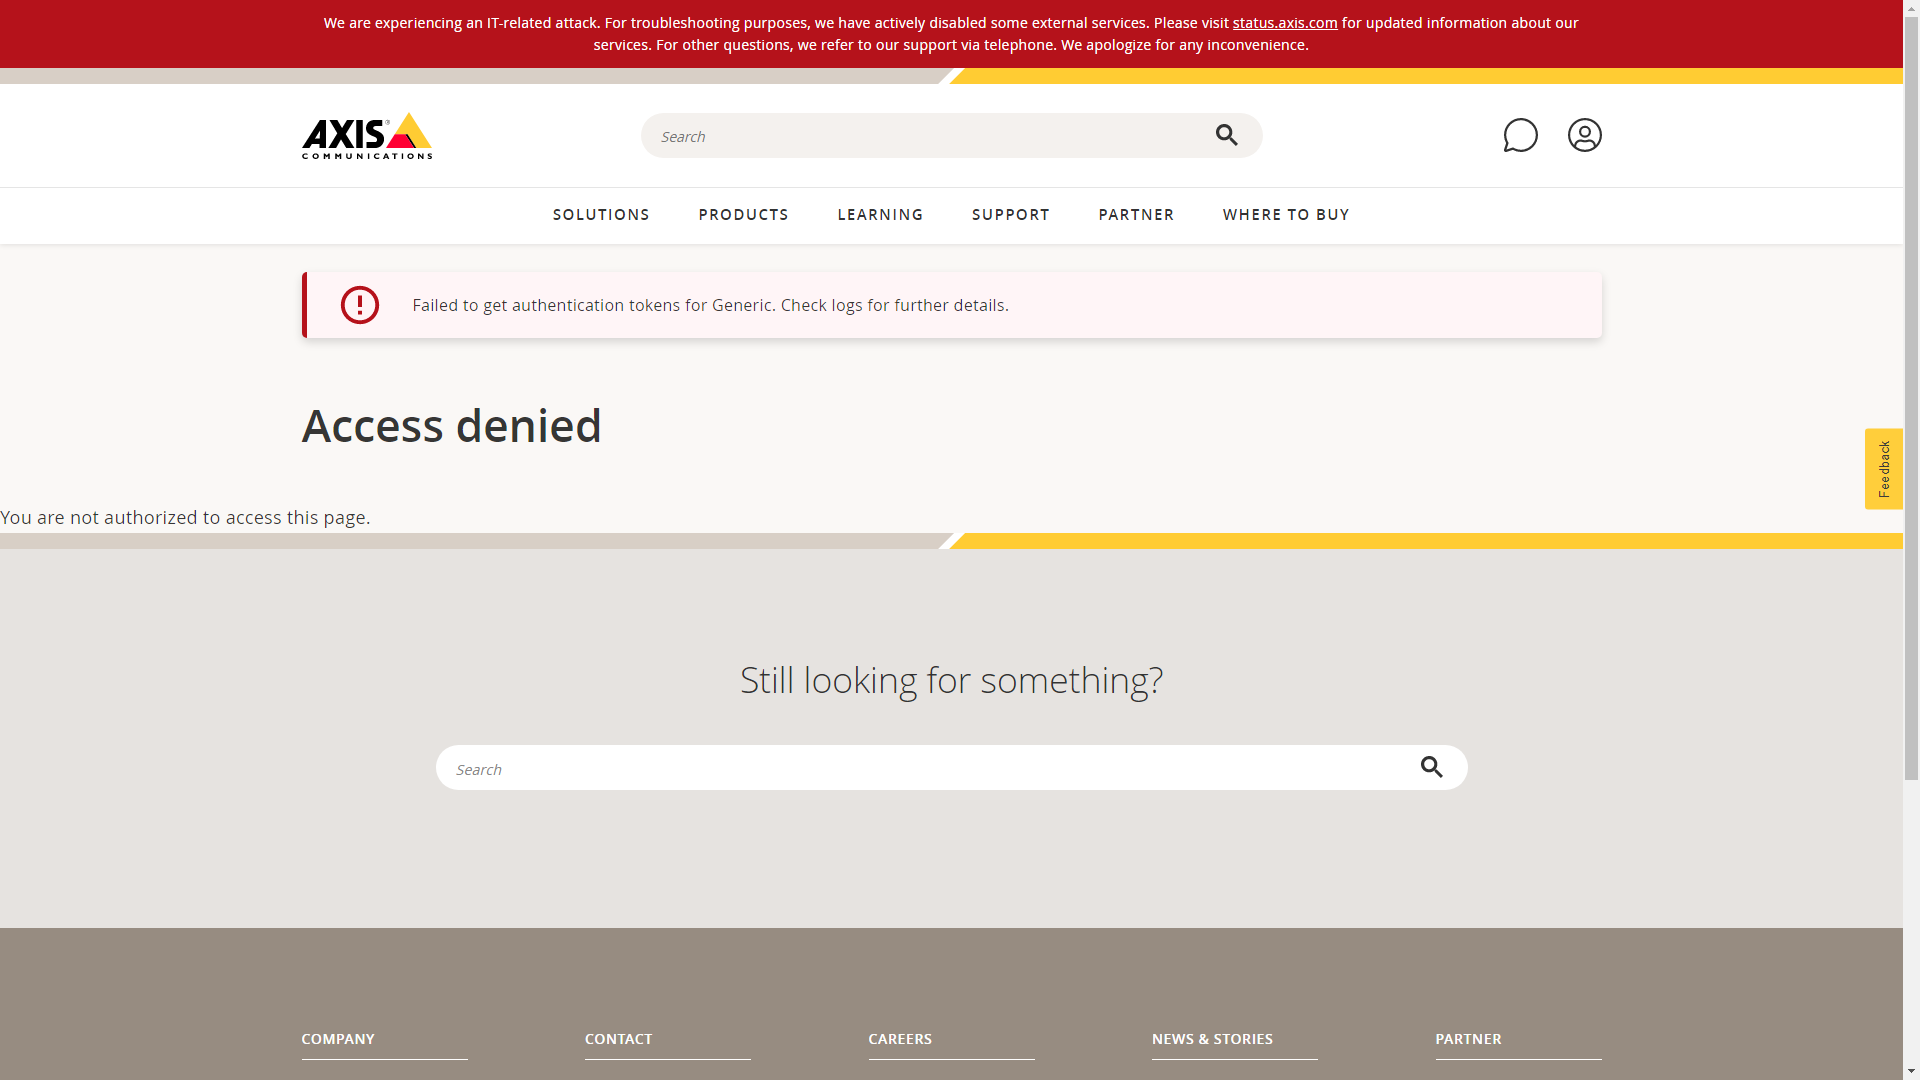1920x1080 pixels.
Task: Expand the Support navigation menu
Action: coord(1010,214)
